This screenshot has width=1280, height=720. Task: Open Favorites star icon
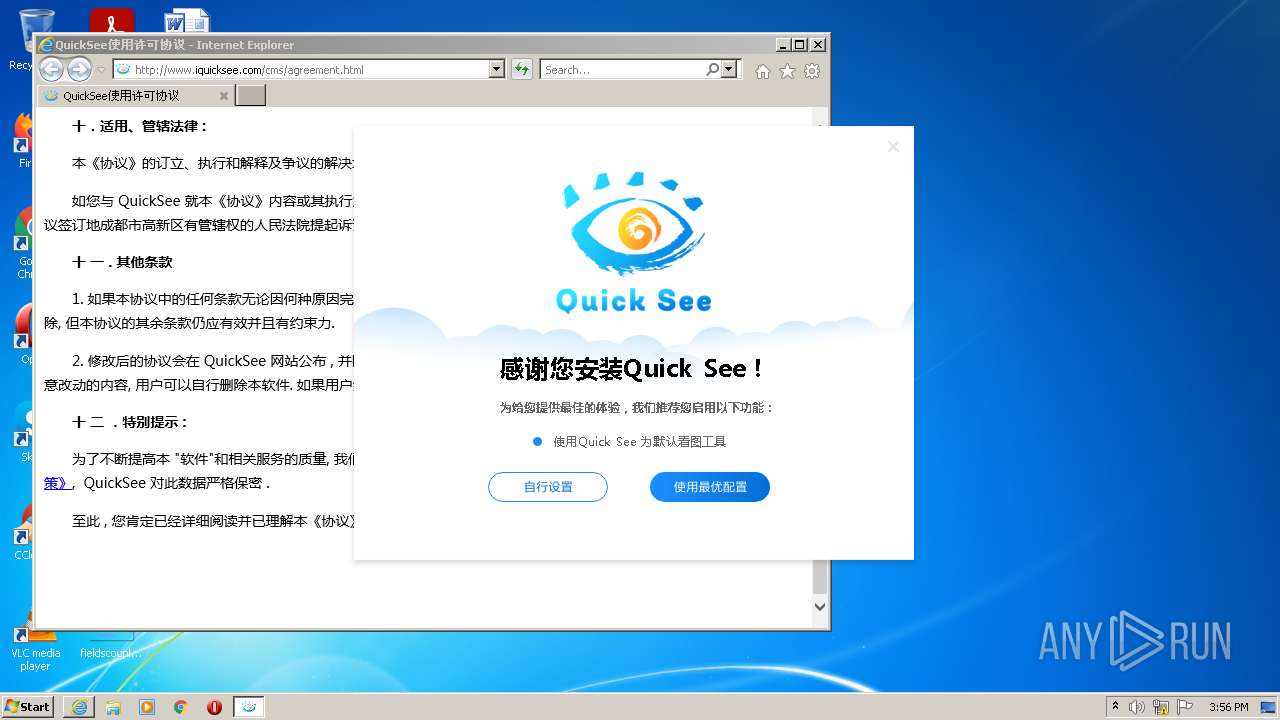[x=787, y=71]
